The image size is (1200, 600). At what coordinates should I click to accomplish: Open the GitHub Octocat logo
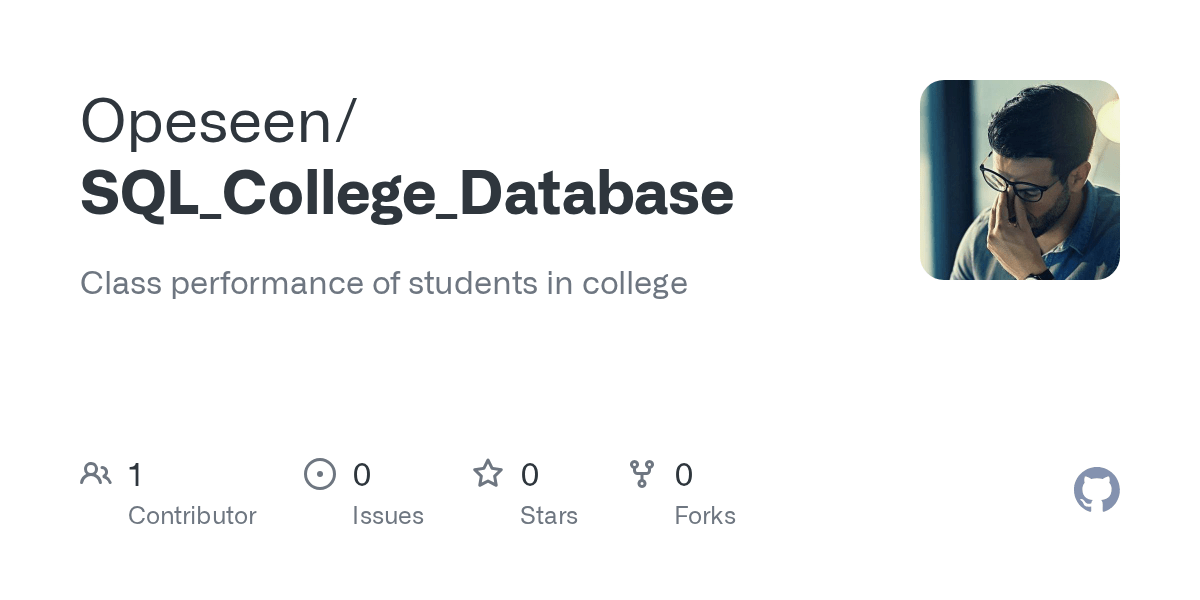pyautogui.click(x=1096, y=490)
